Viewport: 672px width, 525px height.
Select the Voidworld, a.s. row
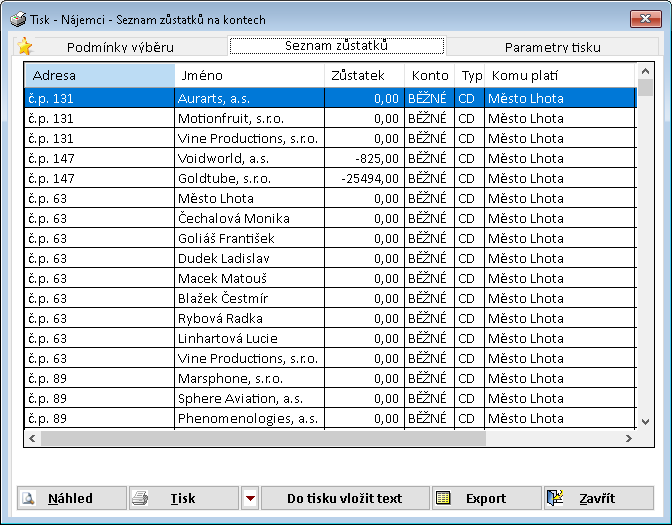(x=249, y=158)
